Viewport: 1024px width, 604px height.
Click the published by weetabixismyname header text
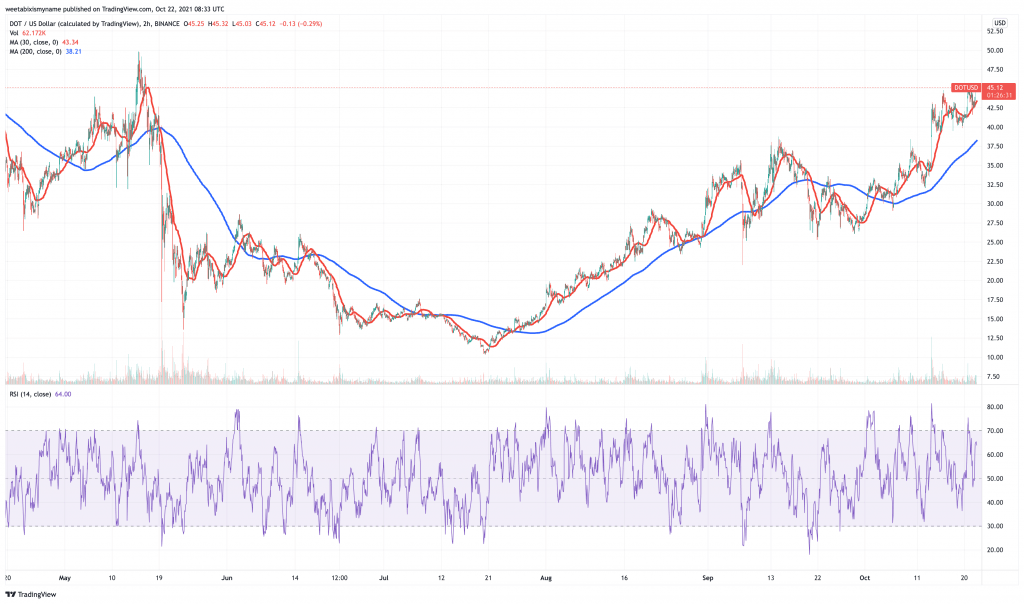(114, 9)
